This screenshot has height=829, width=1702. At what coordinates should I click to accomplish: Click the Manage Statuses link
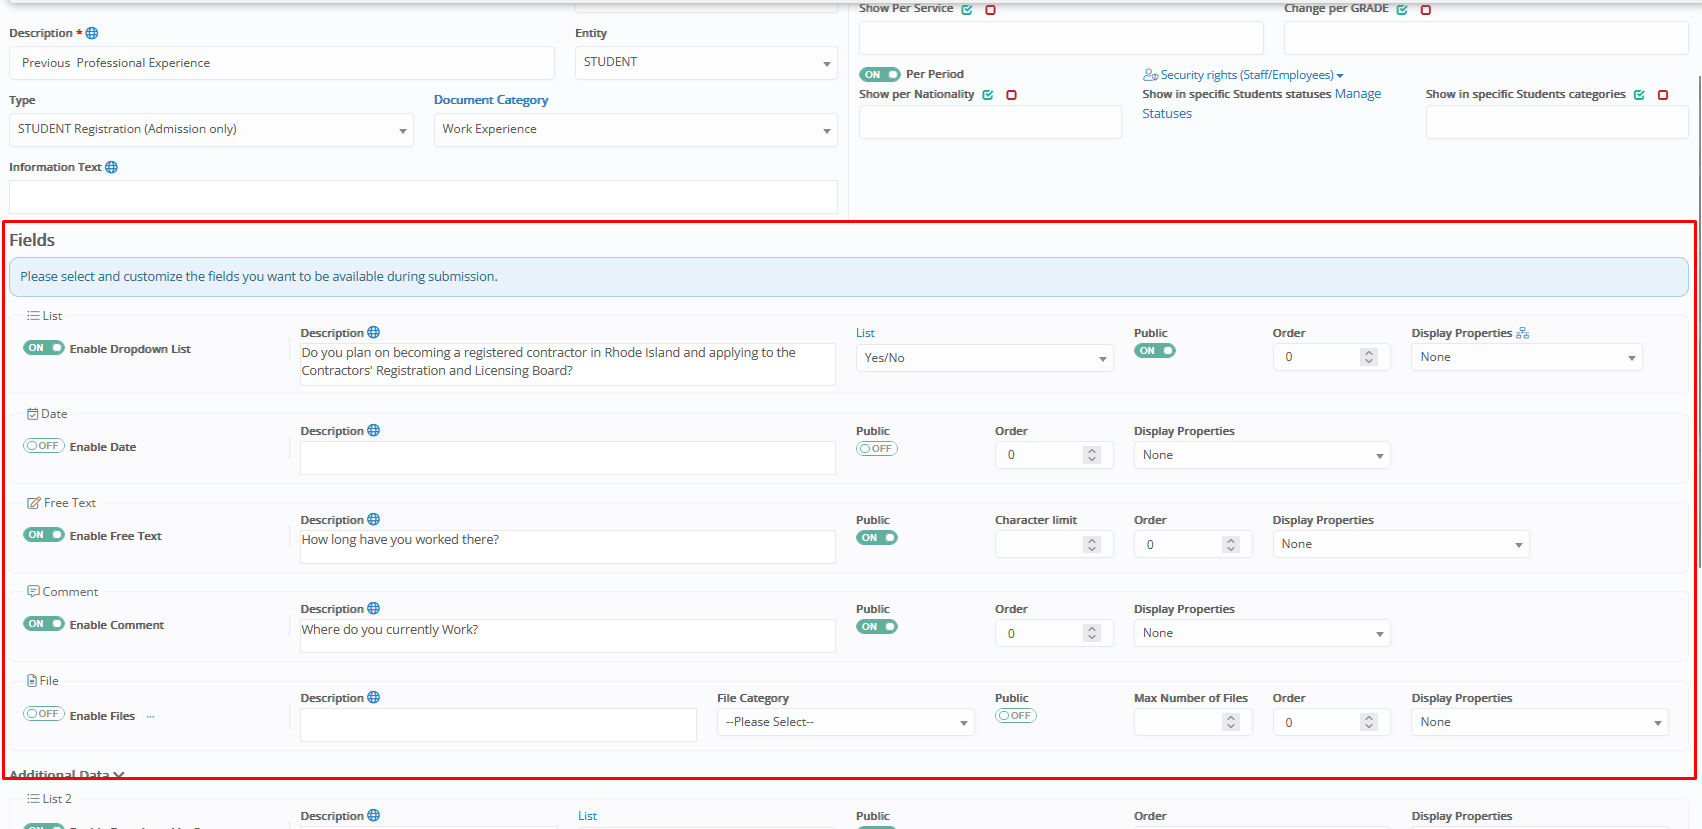tap(1357, 94)
